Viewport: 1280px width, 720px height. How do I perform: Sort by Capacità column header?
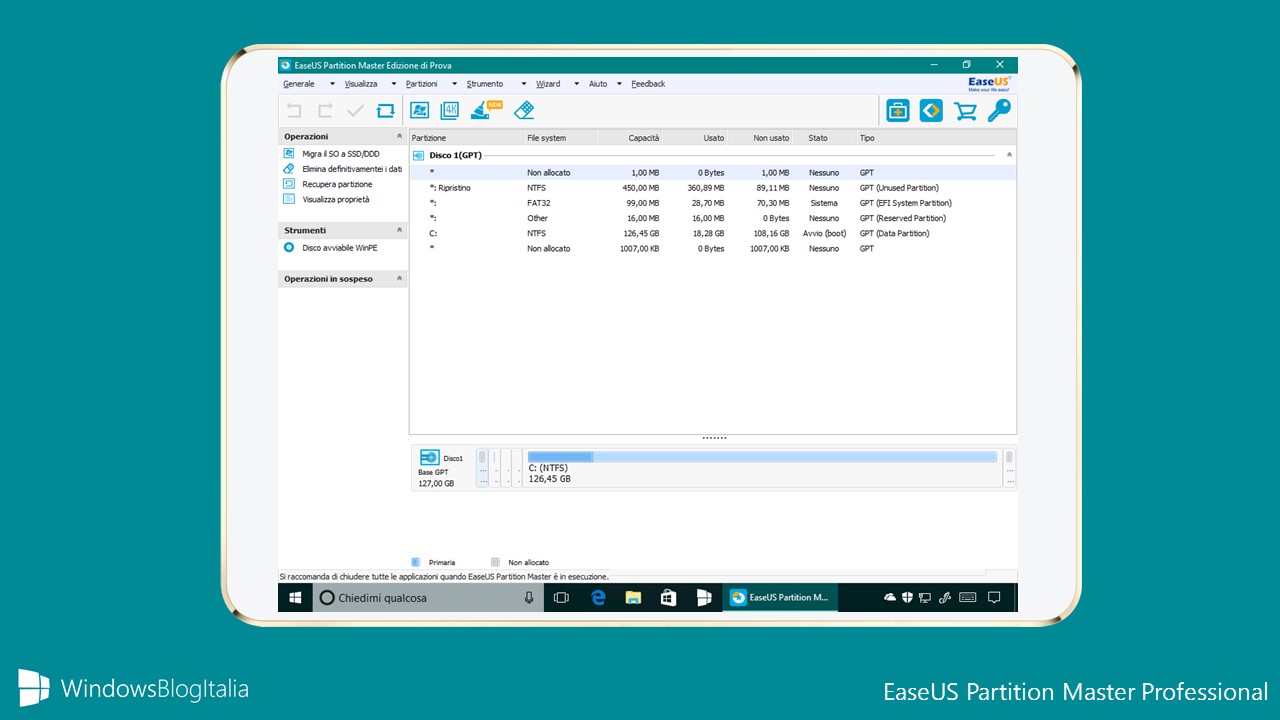pos(631,138)
